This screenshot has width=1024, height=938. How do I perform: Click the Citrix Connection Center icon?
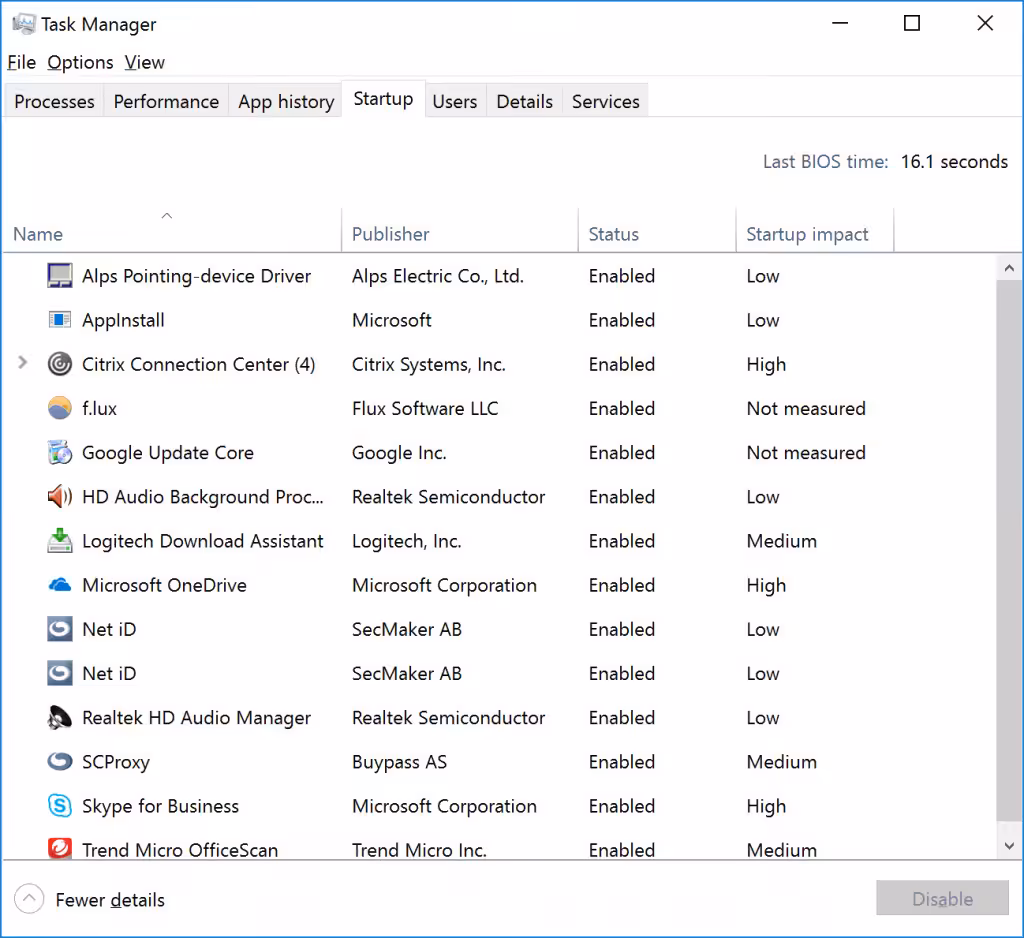59,364
